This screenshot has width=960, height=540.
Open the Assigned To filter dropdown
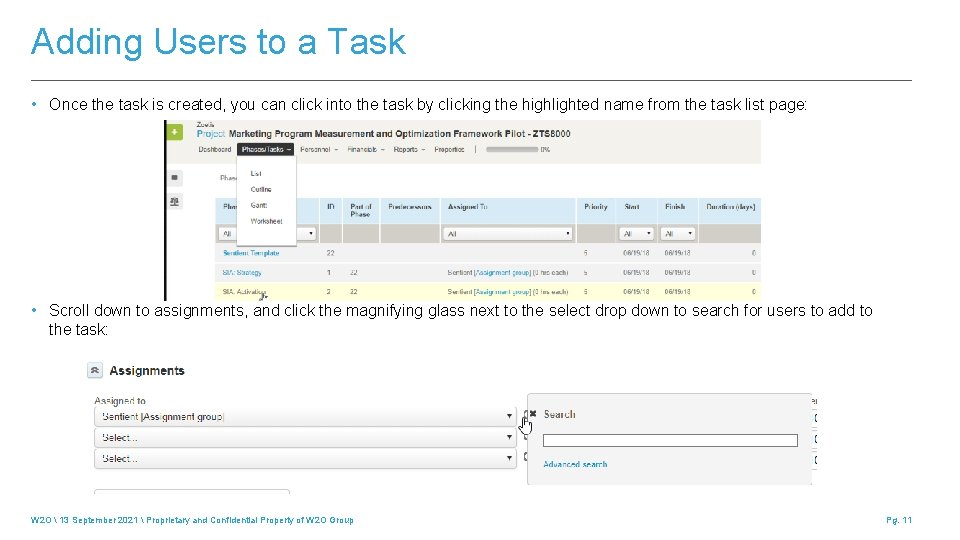click(508, 233)
